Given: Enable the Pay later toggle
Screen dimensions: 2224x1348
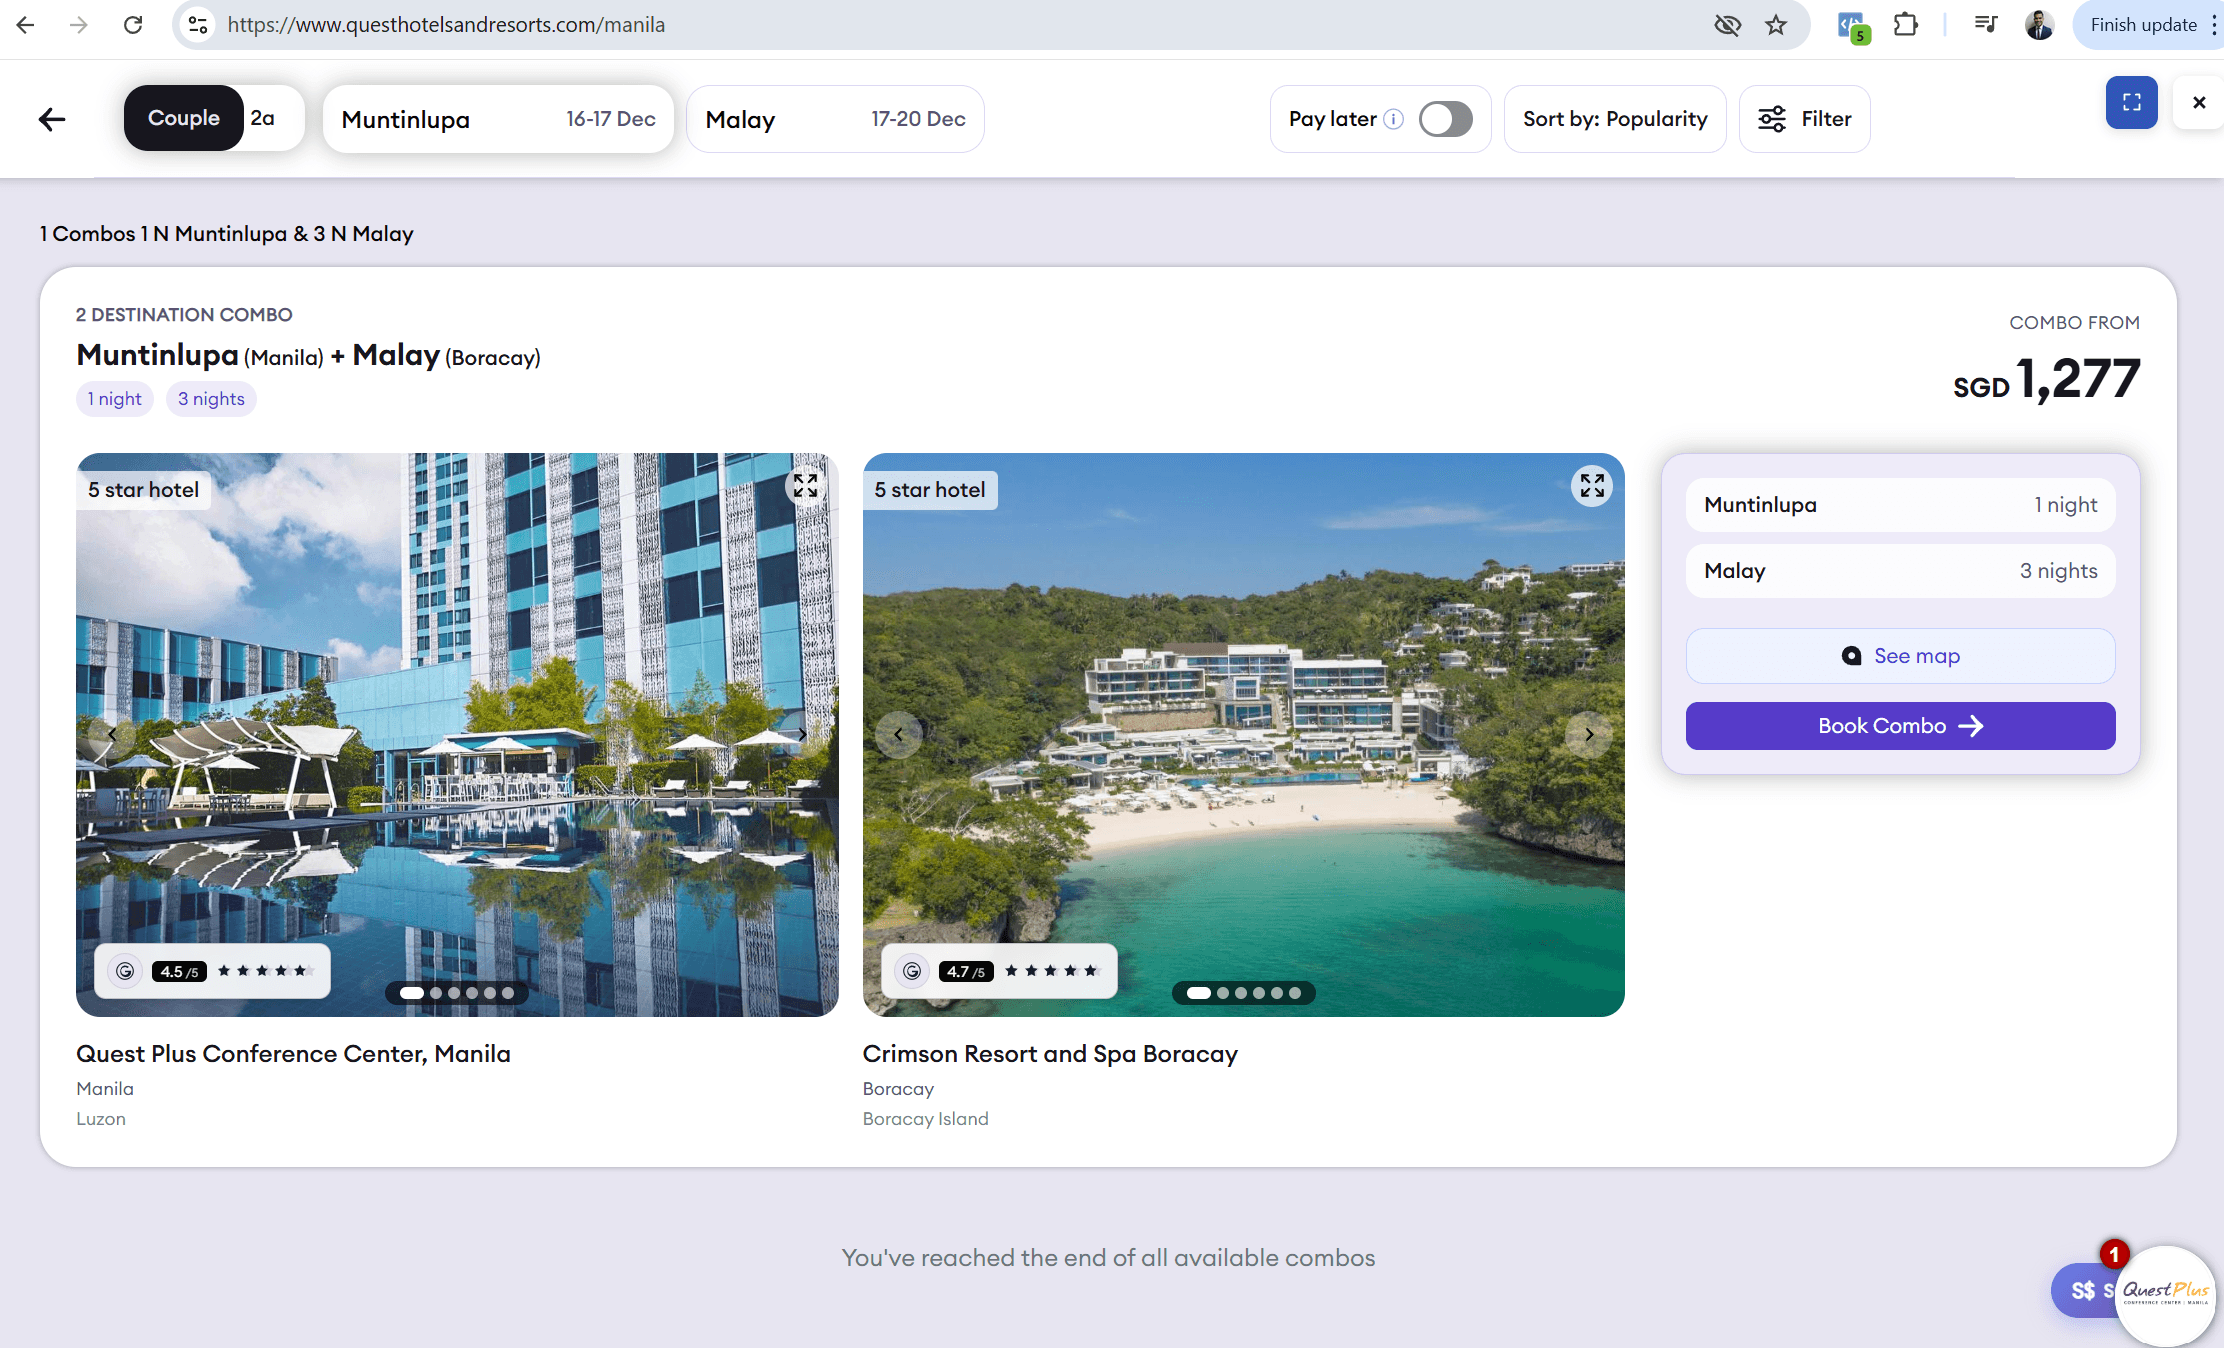Looking at the screenshot, I should pos(1444,119).
